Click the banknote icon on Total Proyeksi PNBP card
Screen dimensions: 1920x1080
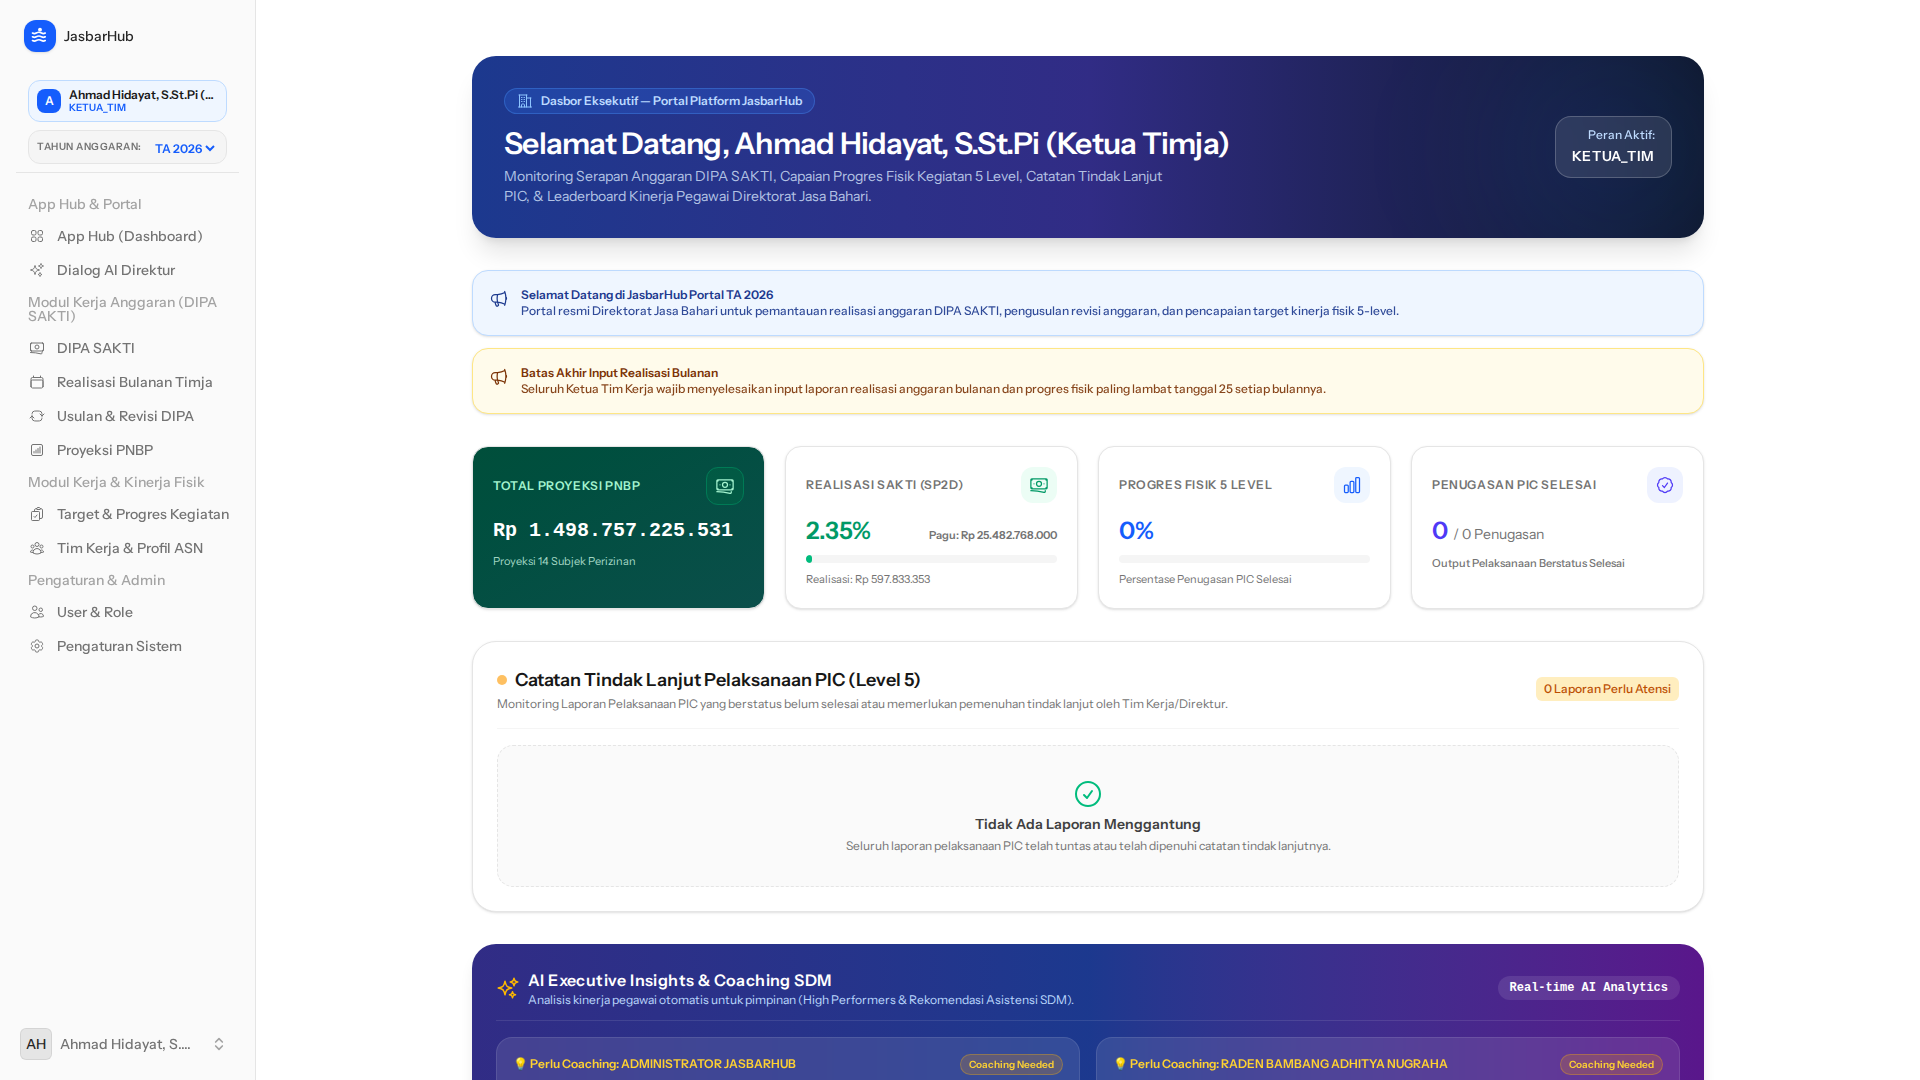click(725, 486)
